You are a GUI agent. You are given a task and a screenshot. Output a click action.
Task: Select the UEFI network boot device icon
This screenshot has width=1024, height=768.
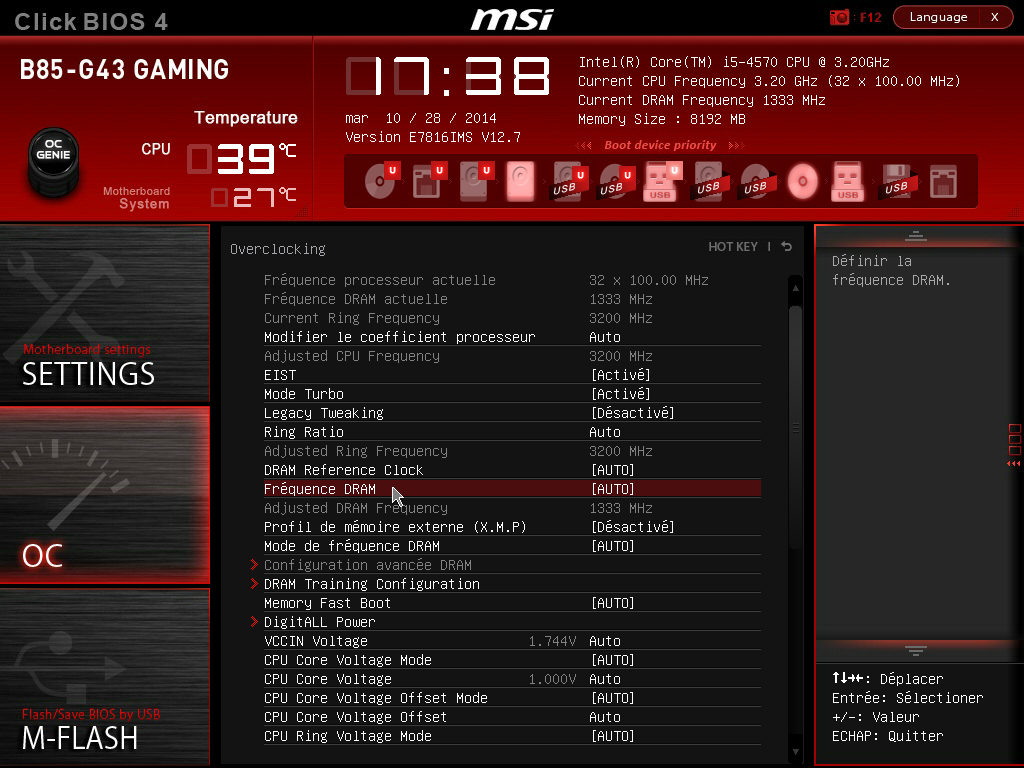coord(428,181)
